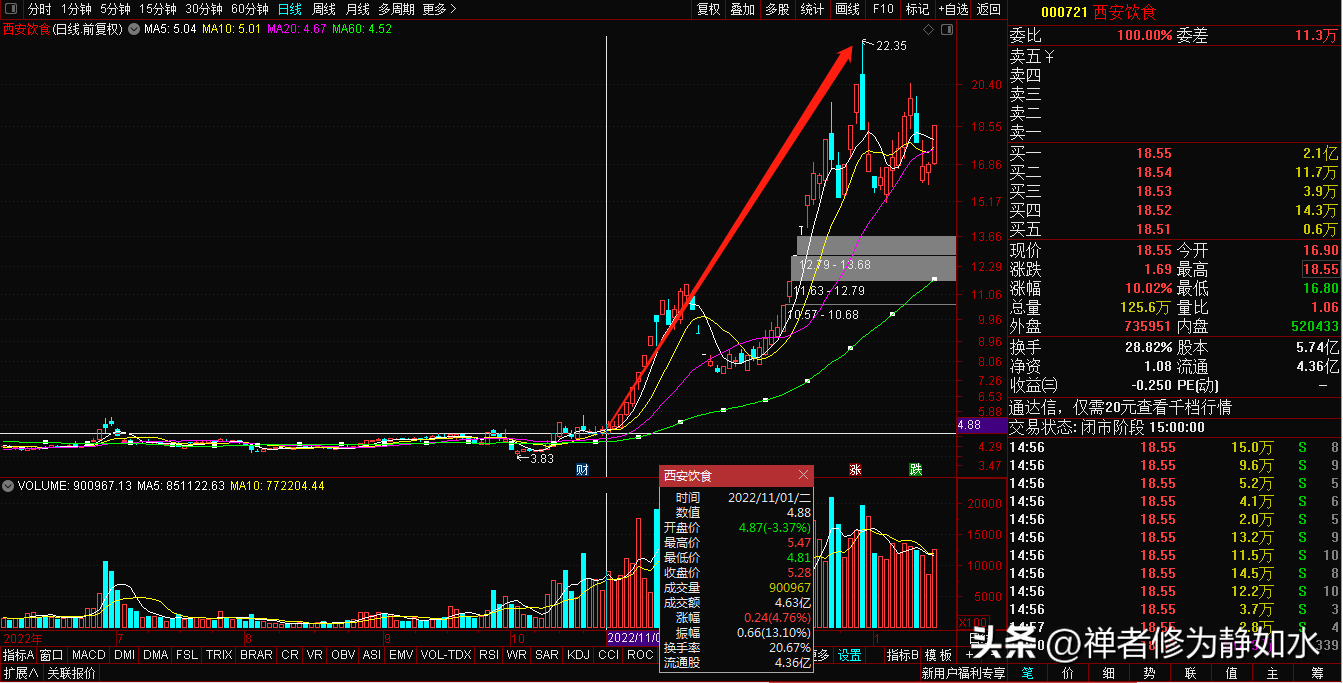
Task: Open the 复权 adjustment menu
Action: pyautogui.click(x=708, y=9)
